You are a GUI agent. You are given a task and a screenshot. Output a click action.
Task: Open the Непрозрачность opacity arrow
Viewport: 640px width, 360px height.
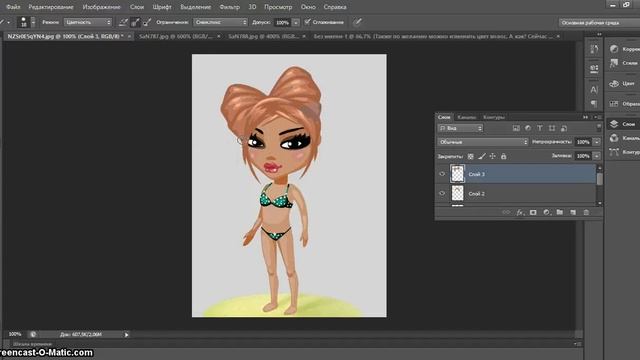point(597,142)
